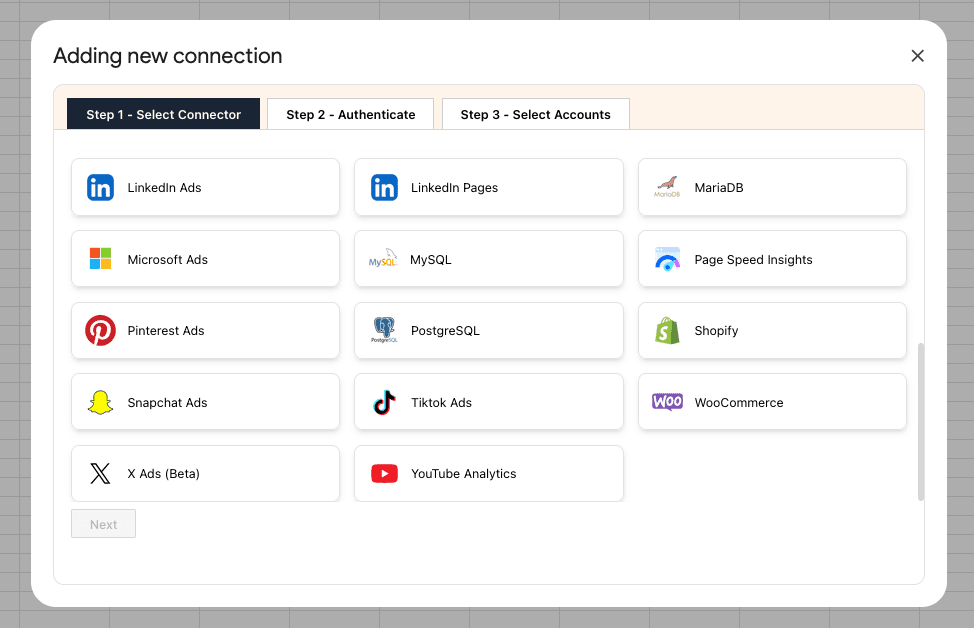Click the YouTube Analytics play icon
Image resolution: width=974 pixels, height=628 pixels.
[384, 474]
